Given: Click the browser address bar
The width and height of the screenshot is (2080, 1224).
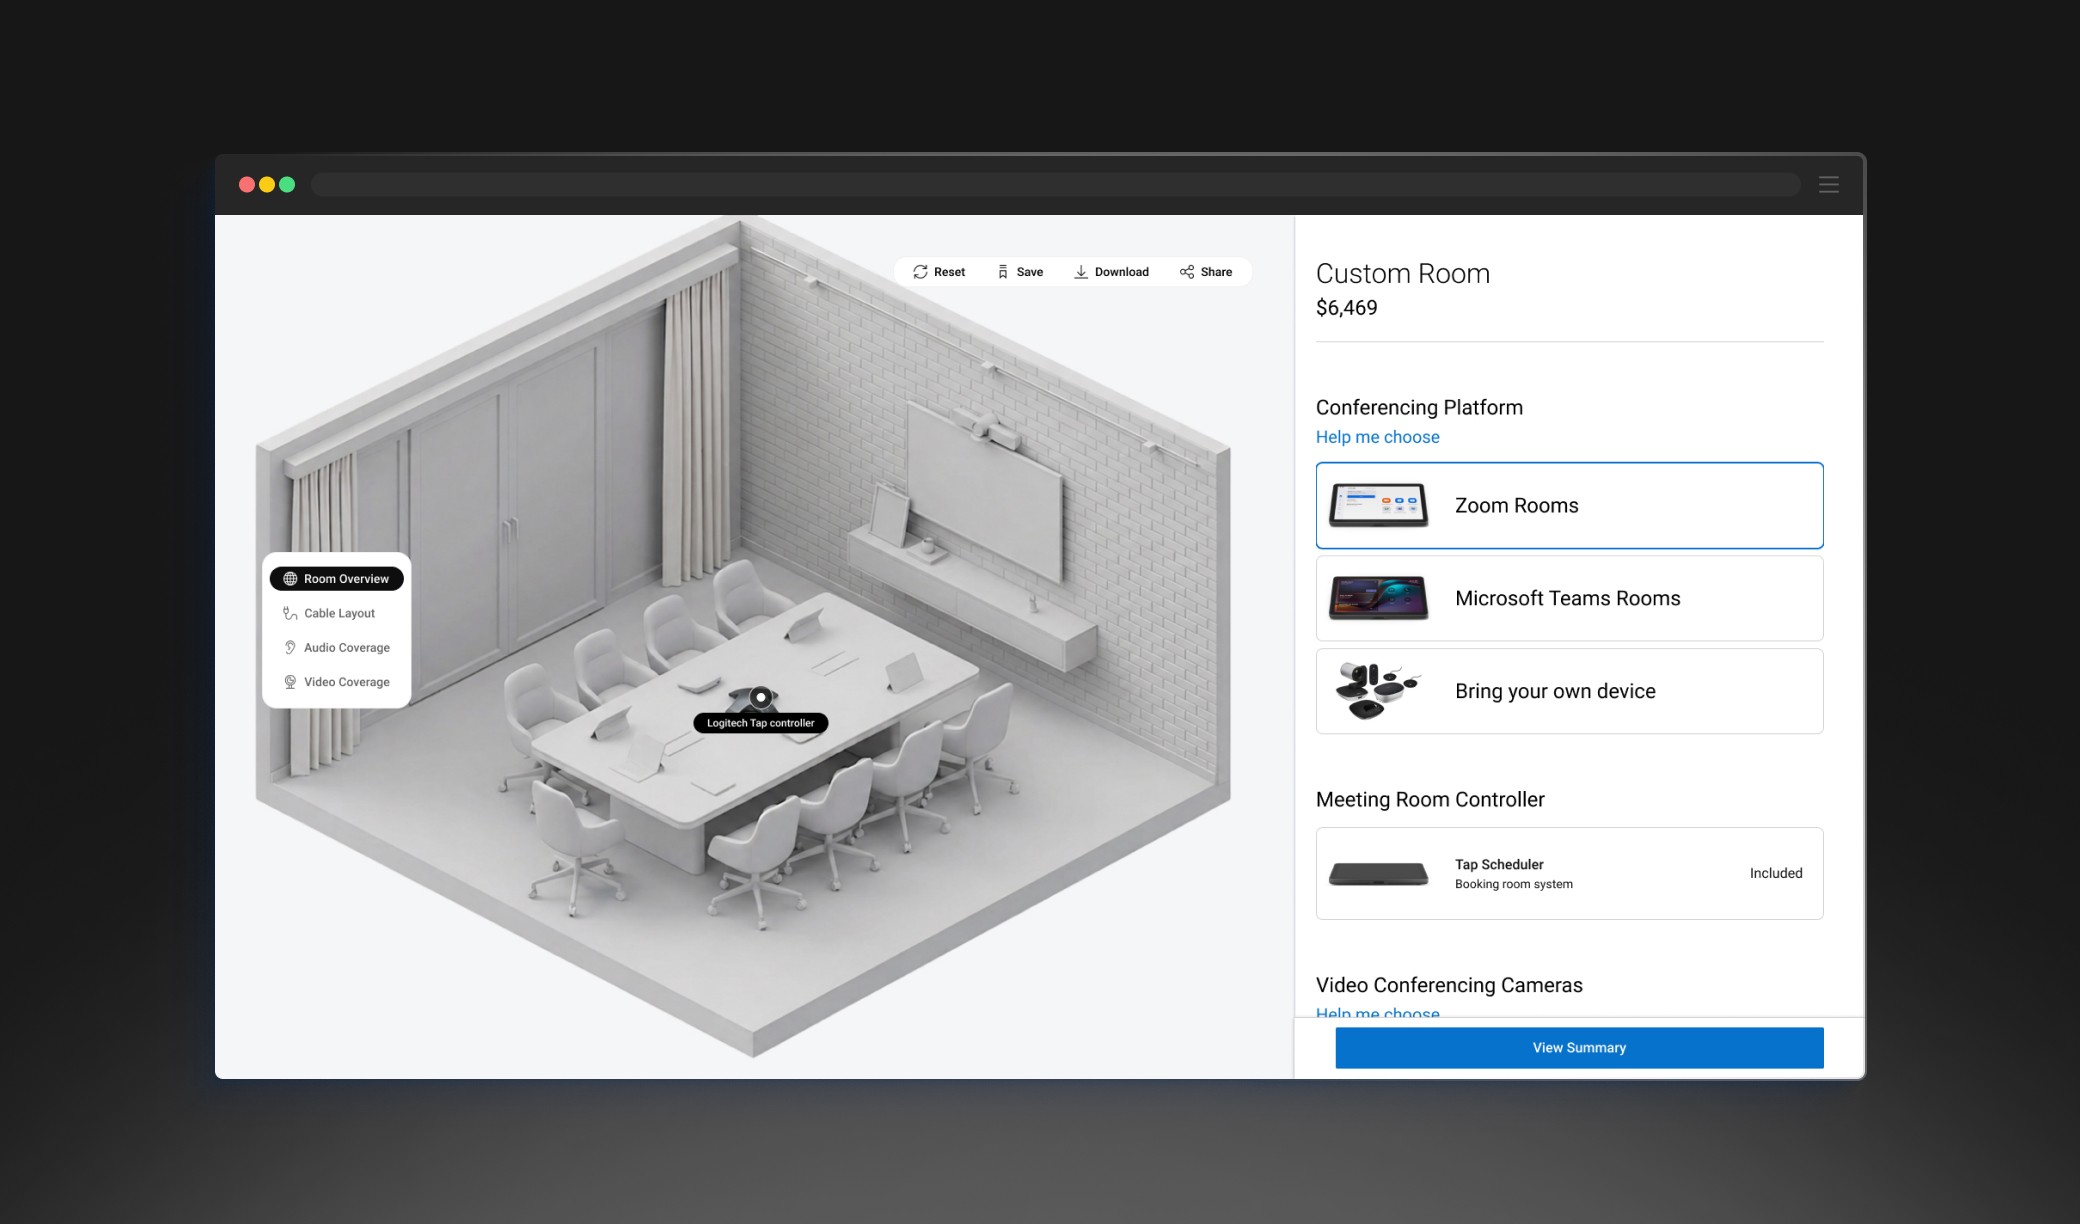Looking at the screenshot, I should [1055, 185].
